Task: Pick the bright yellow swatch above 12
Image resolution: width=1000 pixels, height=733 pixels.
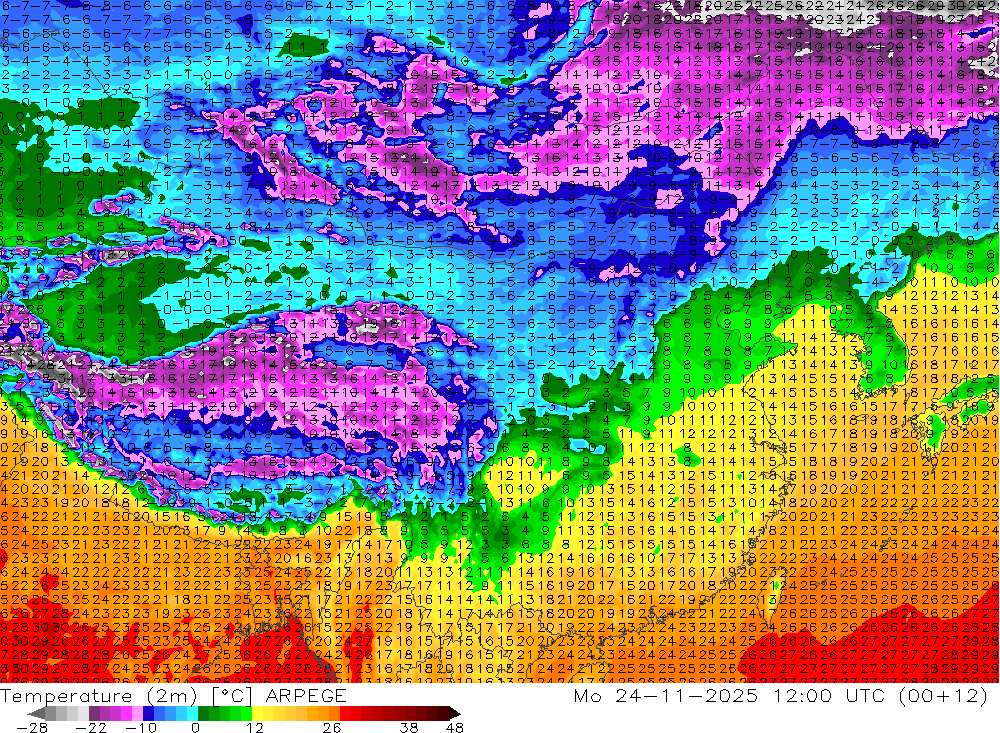Action: point(258,713)
